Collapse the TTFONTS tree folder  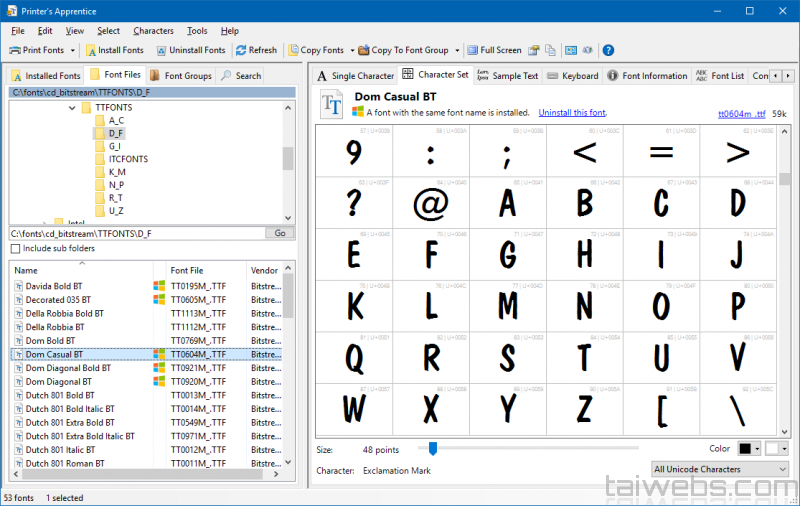(73, 107)
